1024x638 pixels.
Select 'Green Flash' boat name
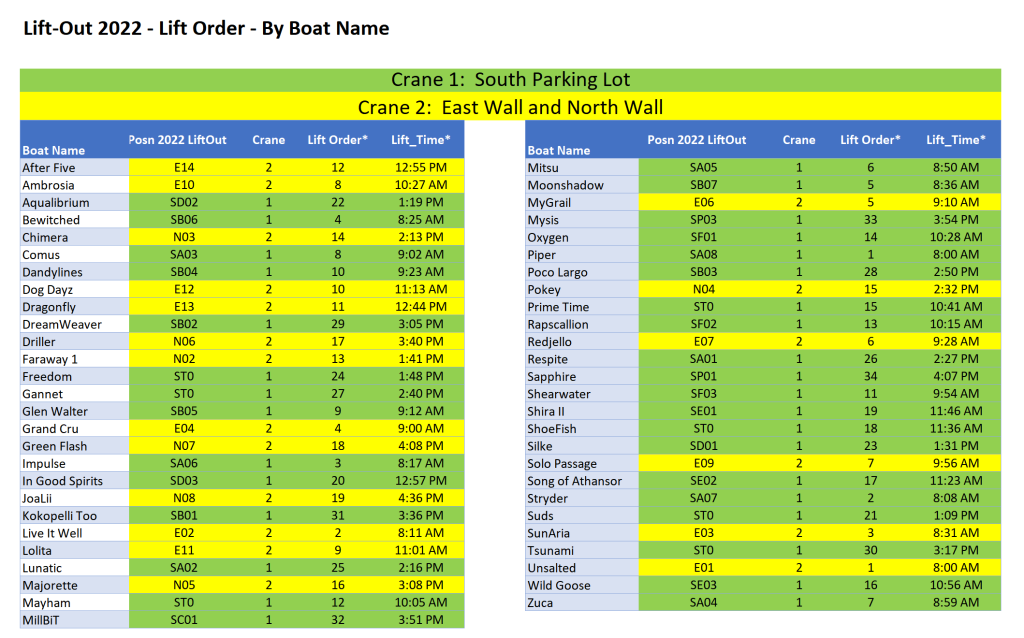click(x=54, y=447)
